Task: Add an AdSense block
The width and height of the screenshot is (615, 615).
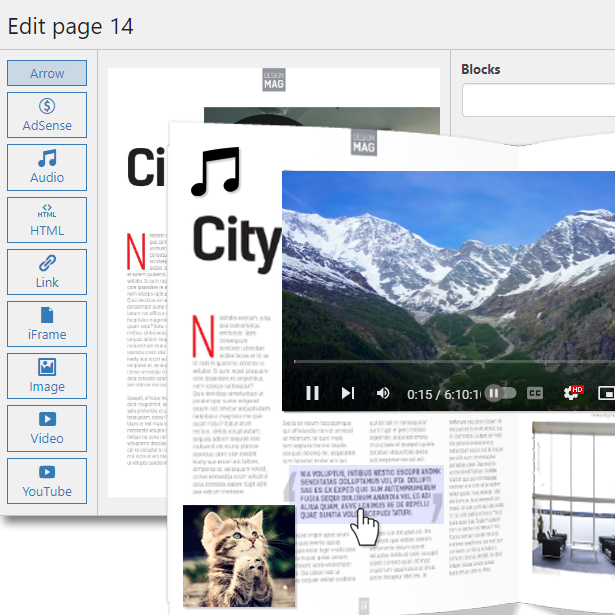Action: coord(47,115)
